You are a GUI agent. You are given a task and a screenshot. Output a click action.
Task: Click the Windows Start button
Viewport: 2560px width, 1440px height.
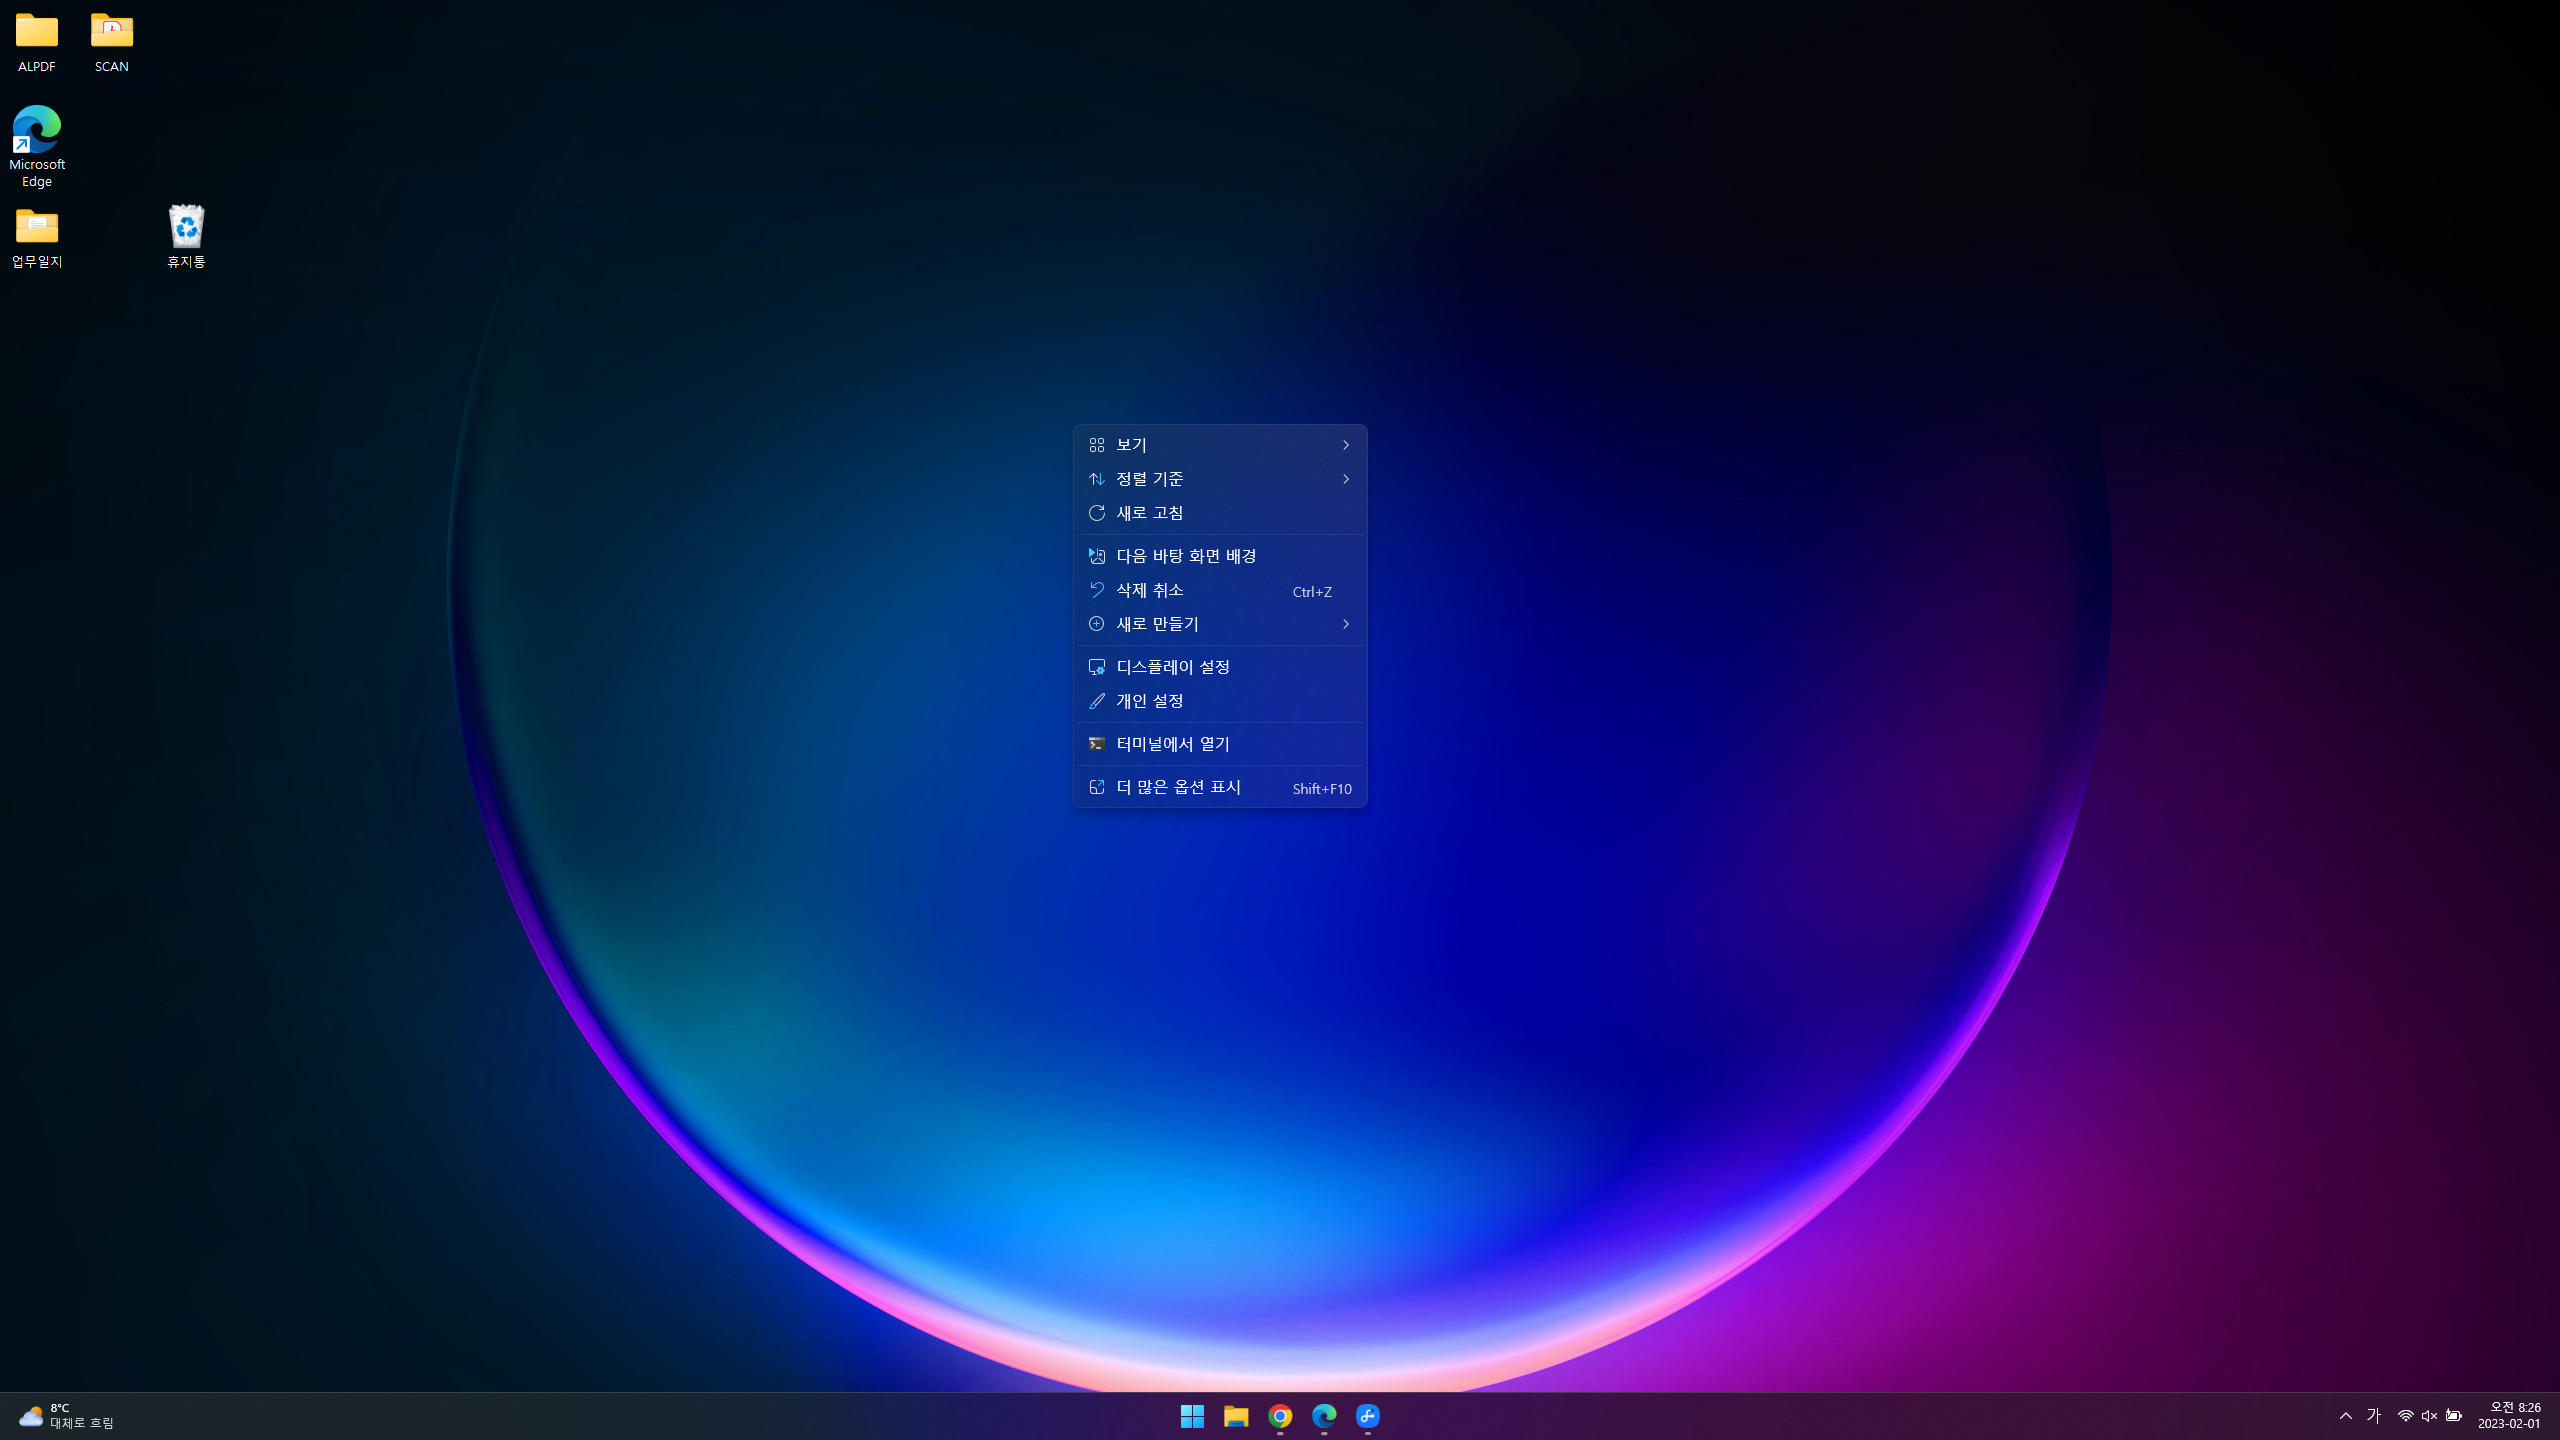coord(1192,1416)
